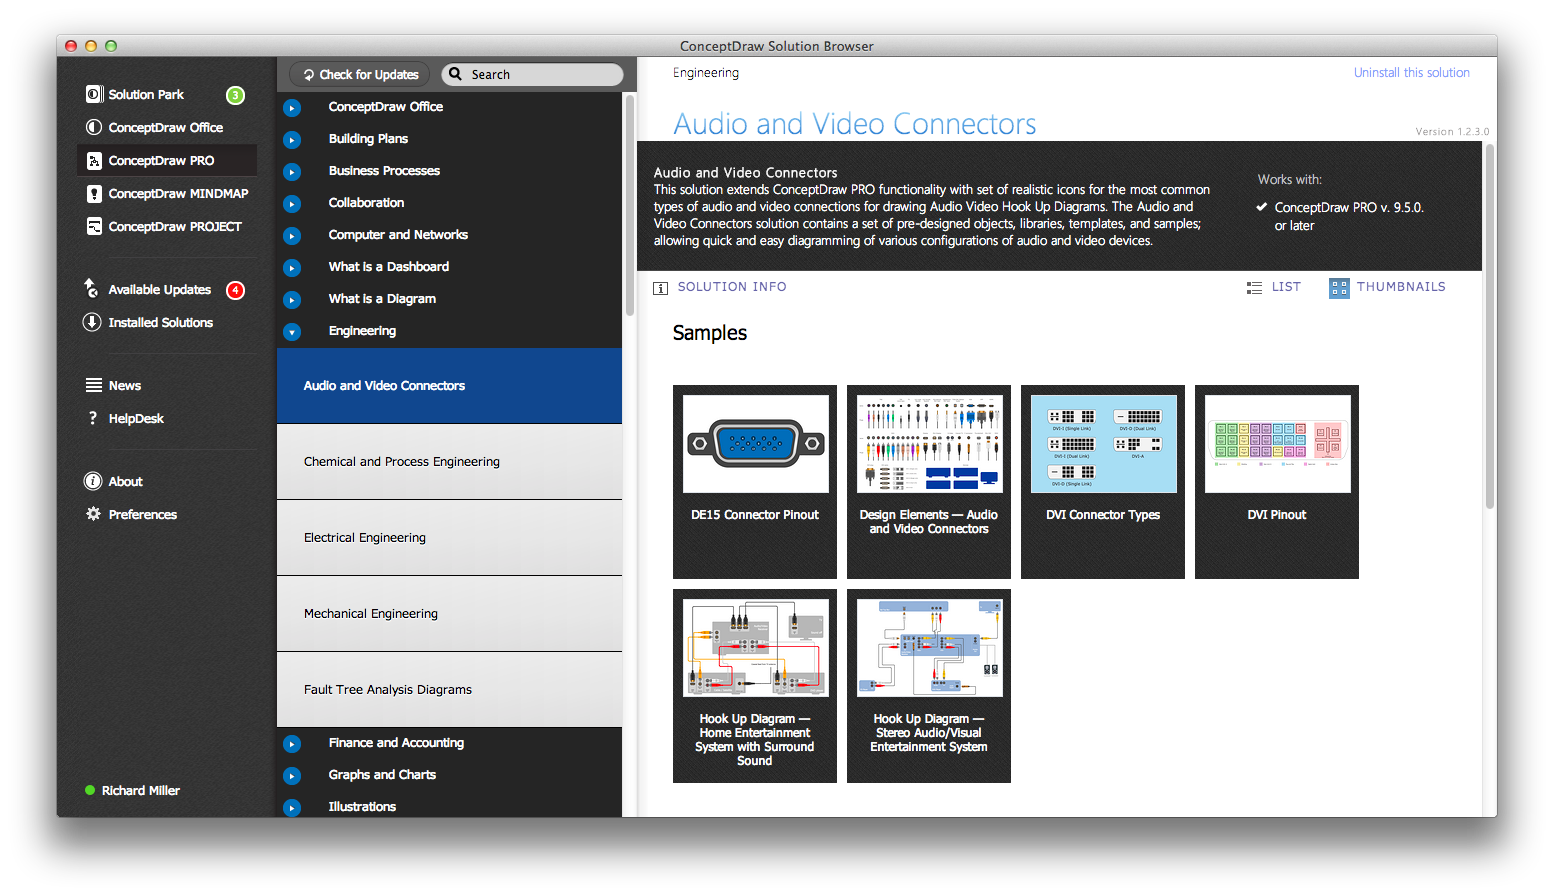
Task: Click inside the Search field
Action: click(533, 75)
